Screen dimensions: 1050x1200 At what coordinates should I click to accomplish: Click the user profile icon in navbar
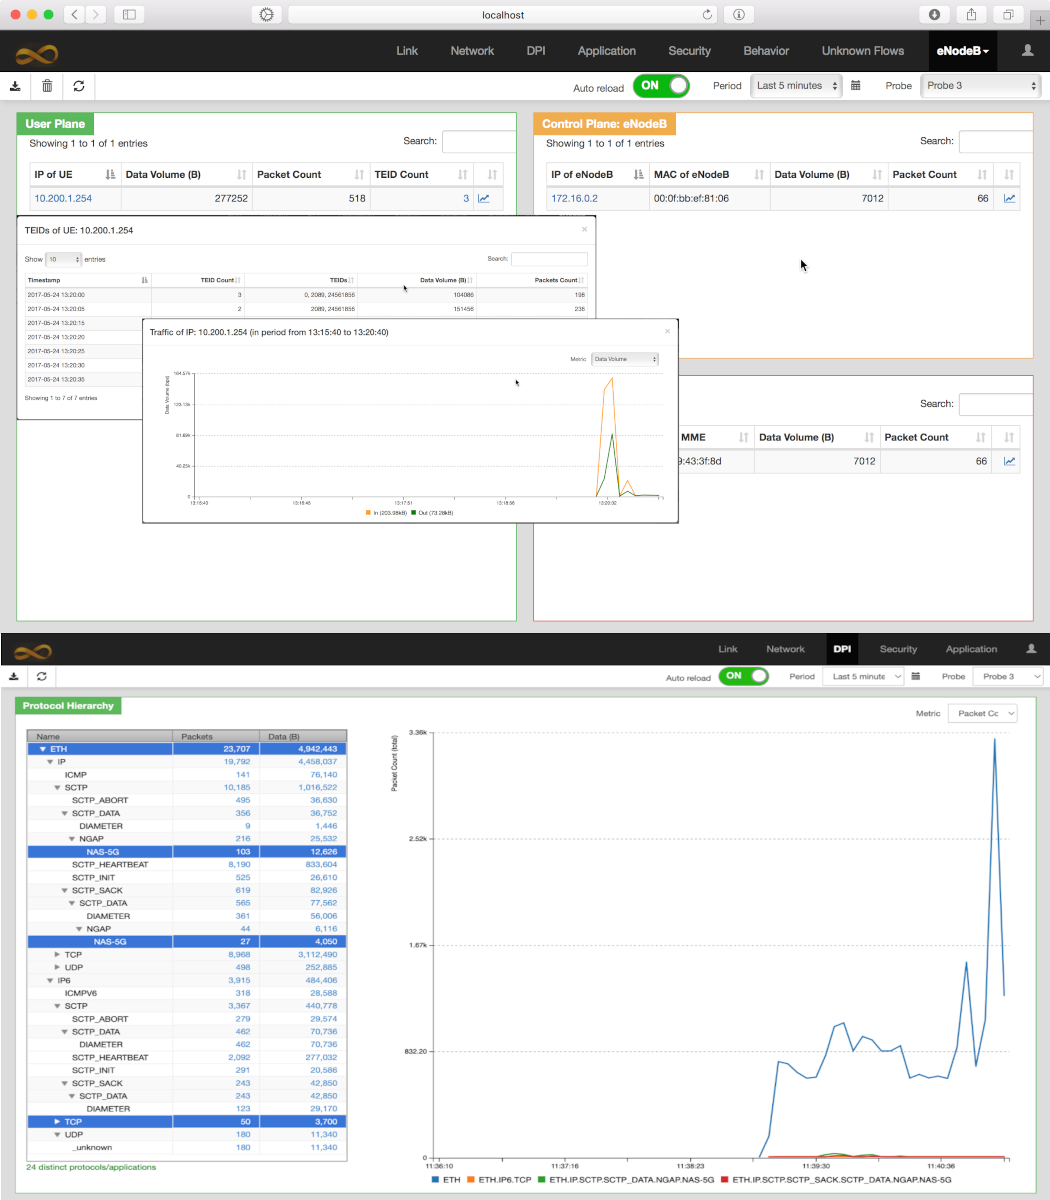tap(1027, 51)
